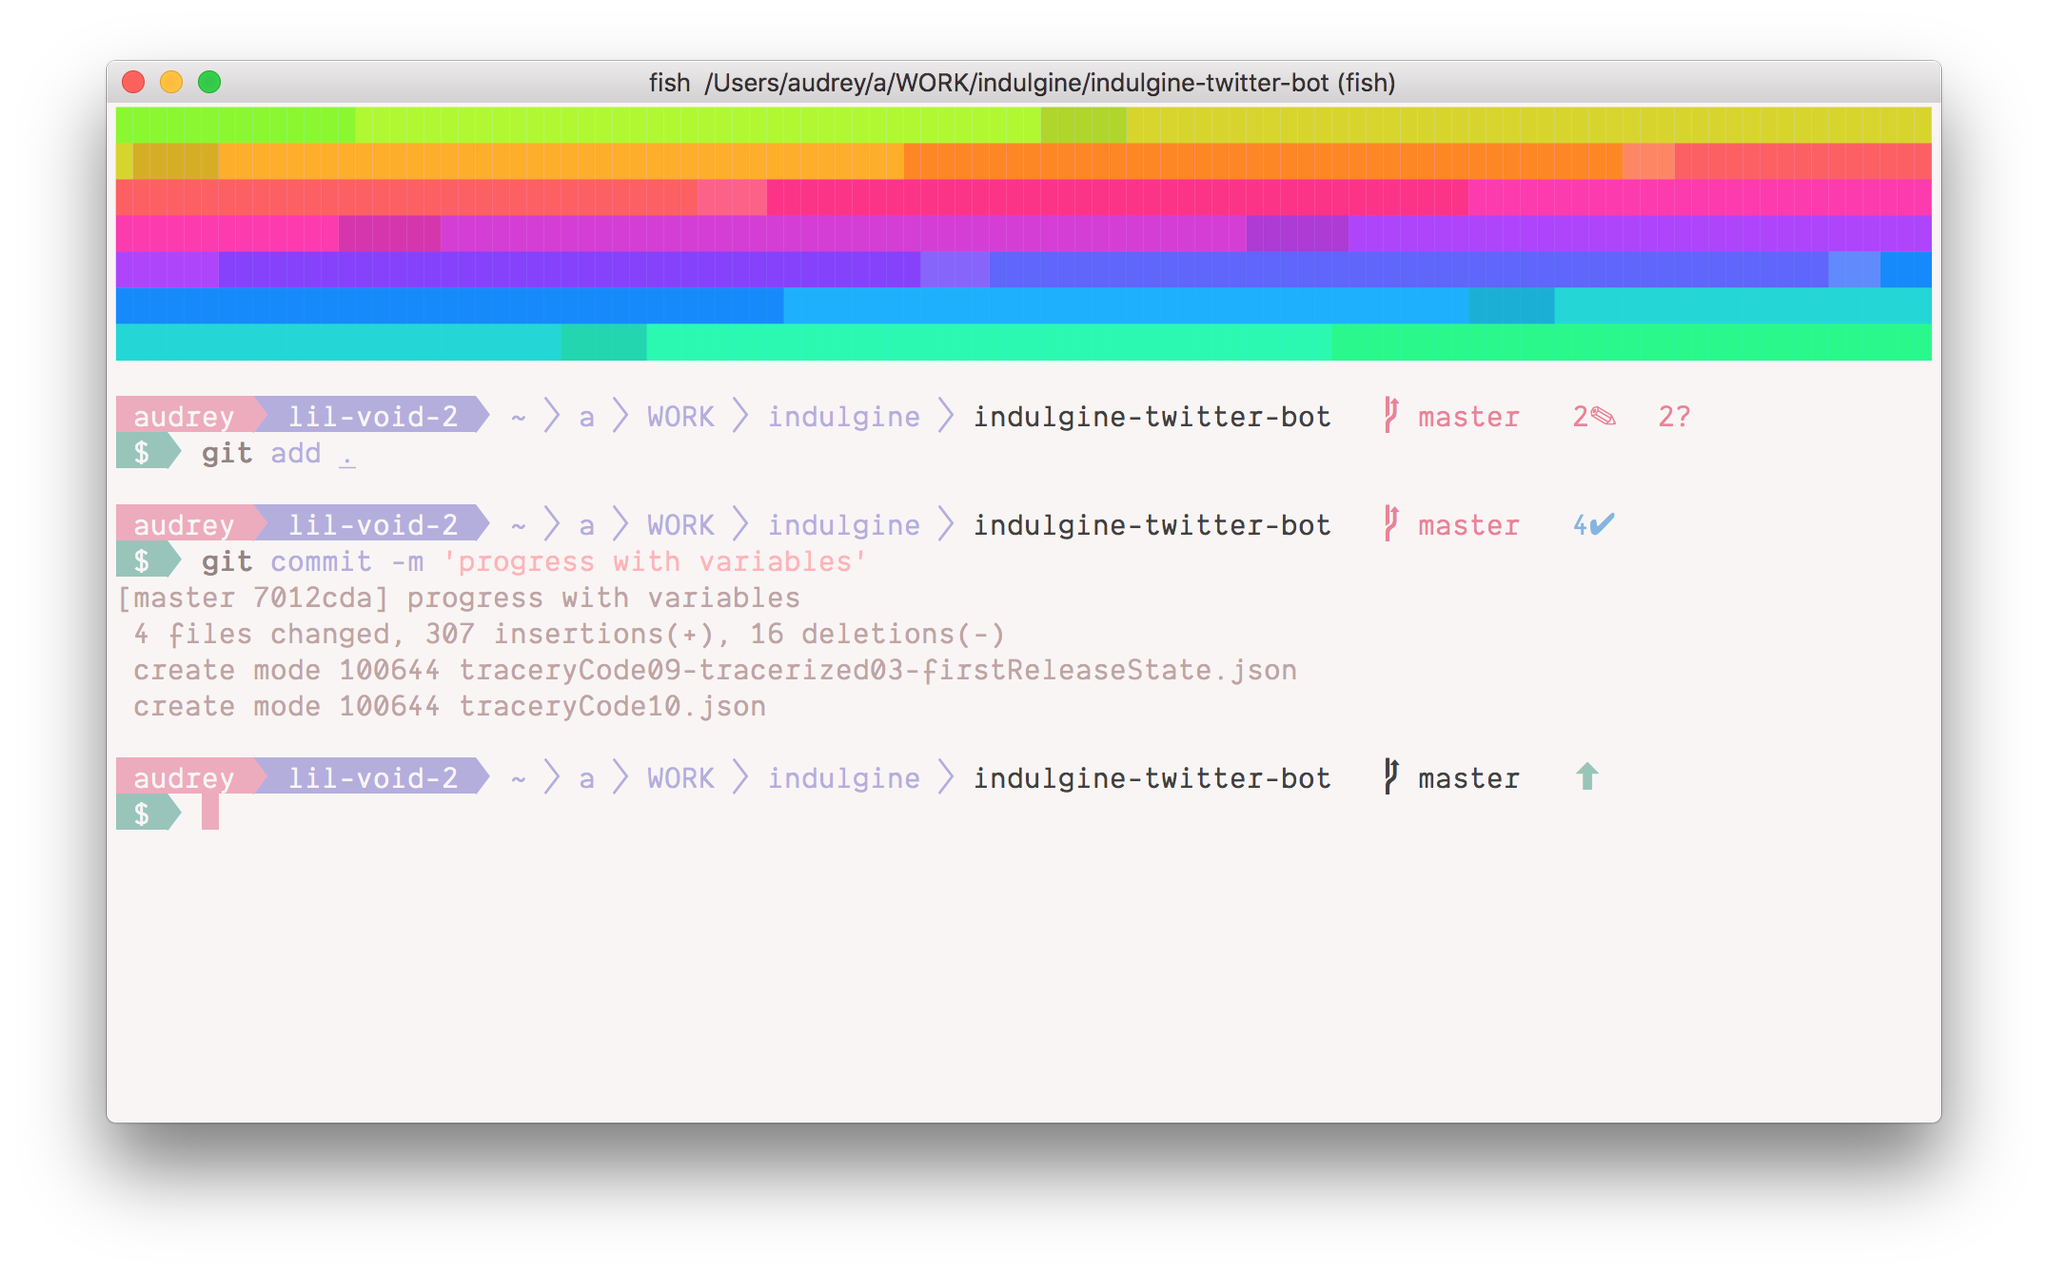Viewport: 2048px width, 1275px height.
Task: Click the pink pencil modified-files icon
Action: click(1602, 416)
